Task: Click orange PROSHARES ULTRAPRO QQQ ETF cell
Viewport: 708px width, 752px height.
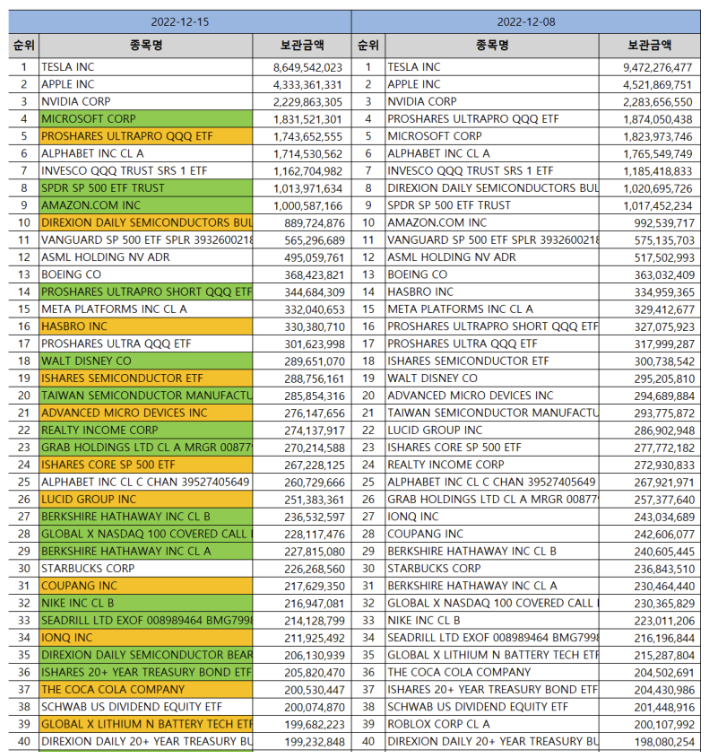Action: click(146, 136)
